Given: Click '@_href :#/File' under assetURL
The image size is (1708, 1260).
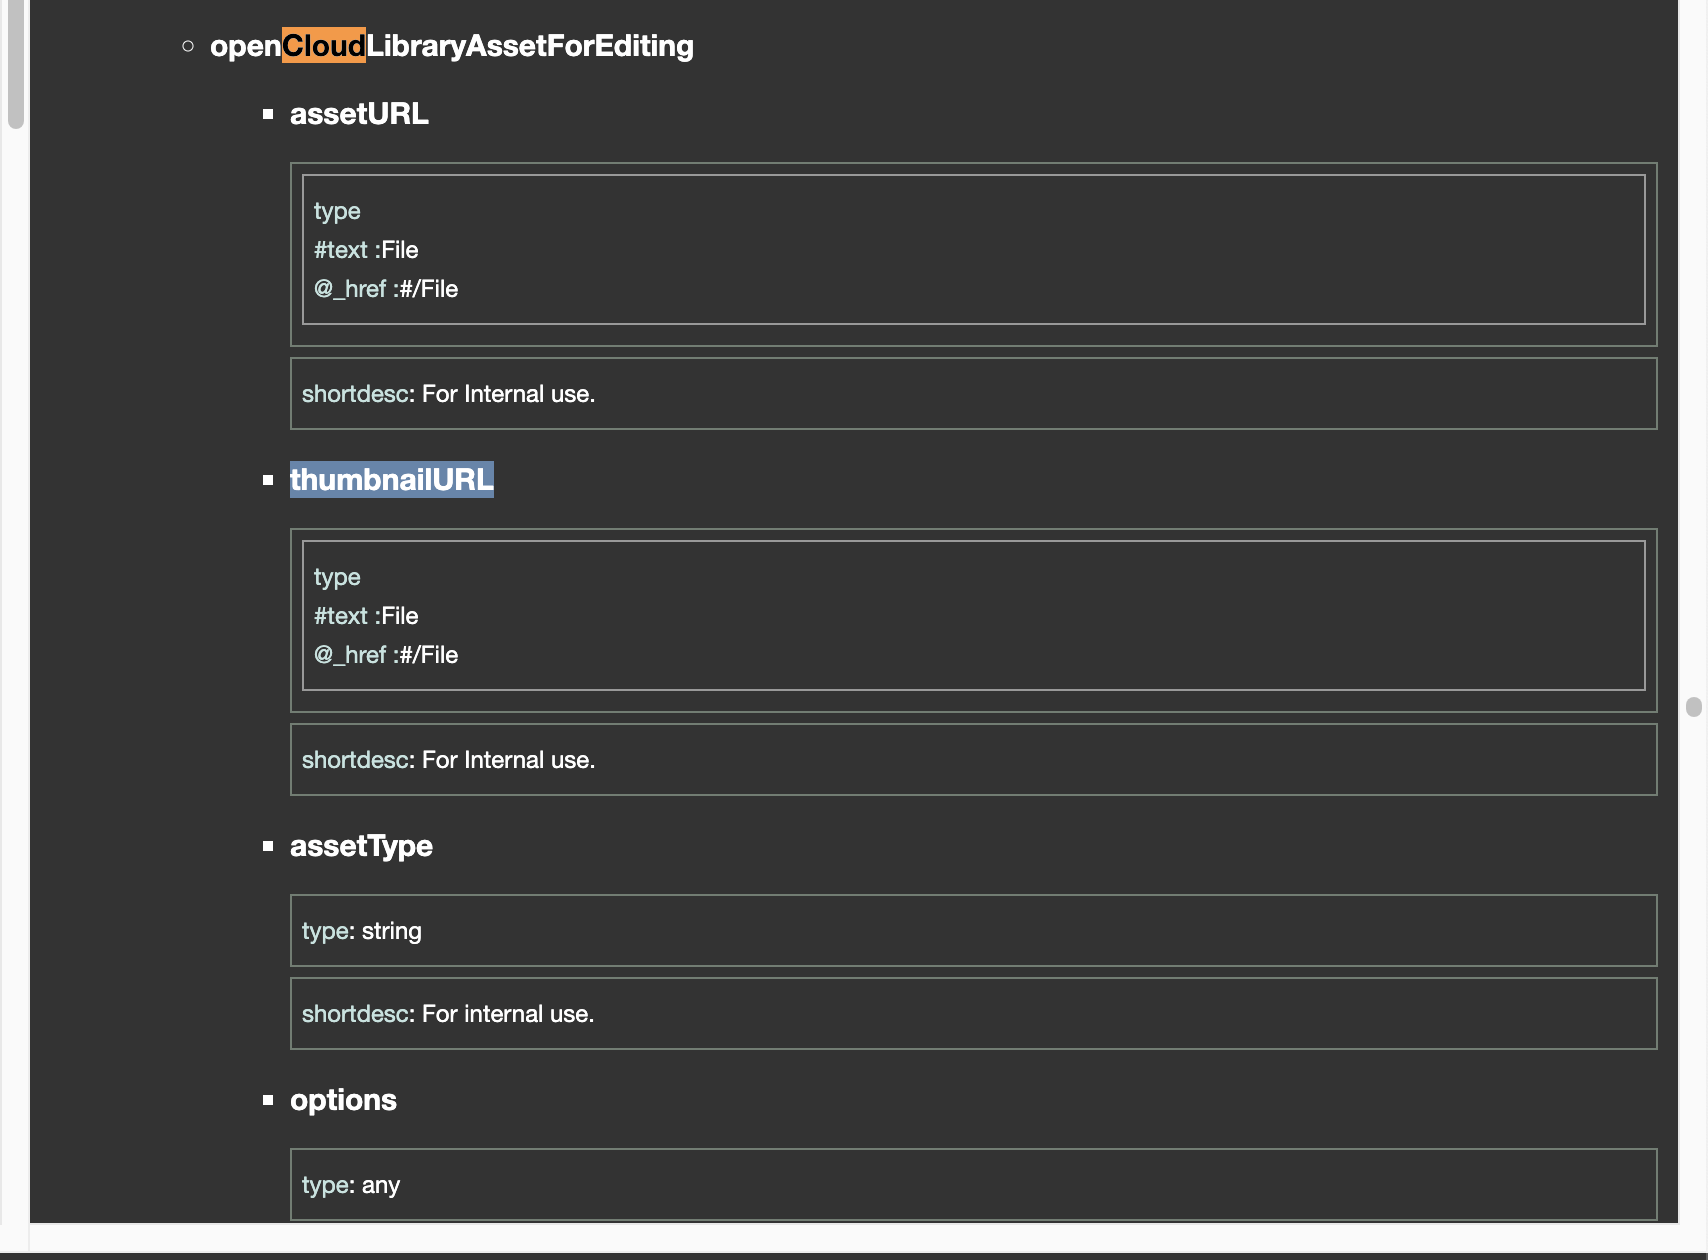Looking at the screenshot, I should click(386, 289).
